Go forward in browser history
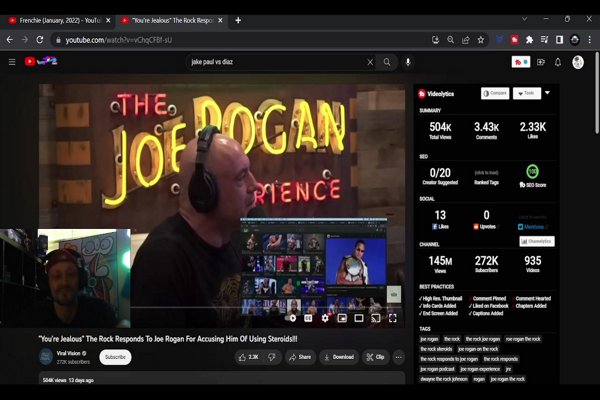The image size is (600, 400). tap(25, 40)
